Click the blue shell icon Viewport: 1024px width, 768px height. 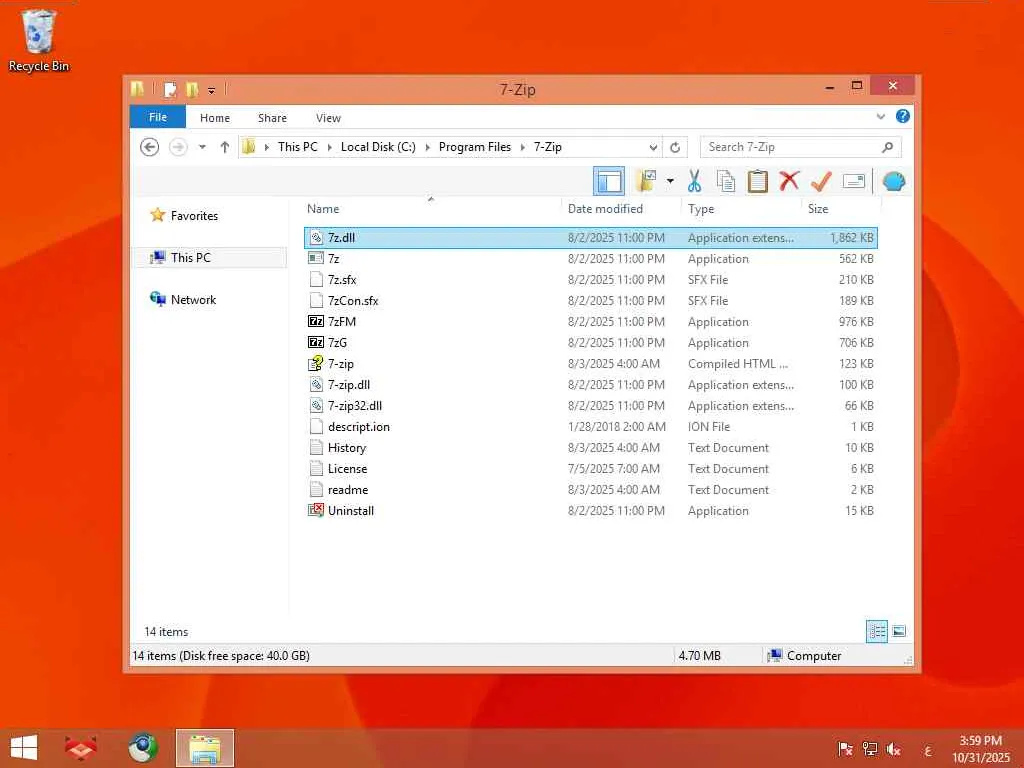click(893, 181)
